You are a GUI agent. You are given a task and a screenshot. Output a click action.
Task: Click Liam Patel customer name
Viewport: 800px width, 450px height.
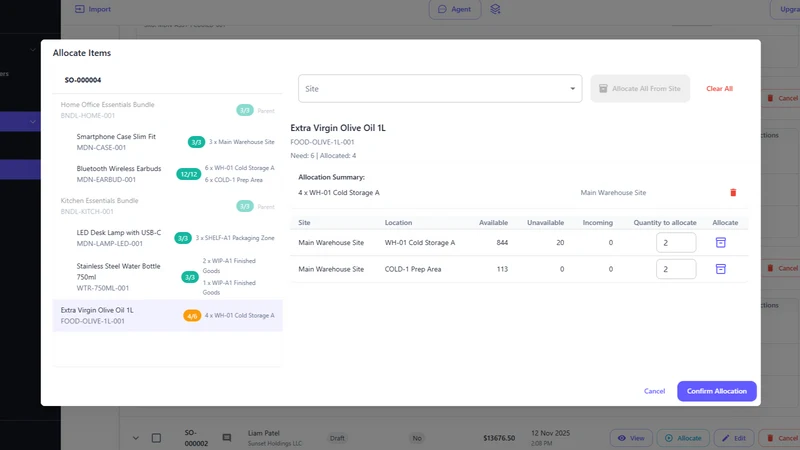[x=263, y=433]
